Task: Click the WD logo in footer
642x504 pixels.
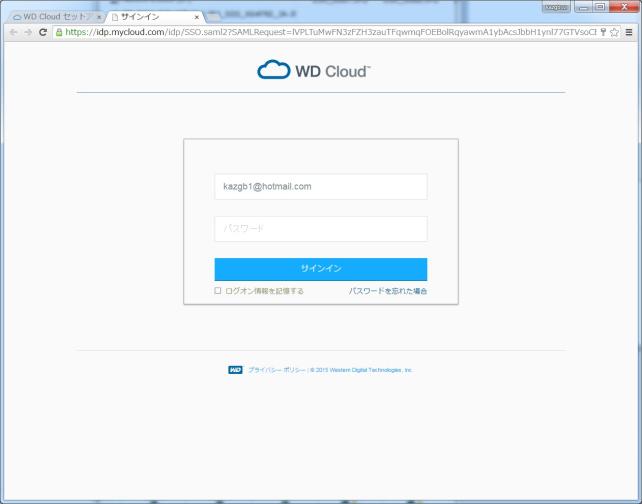Action: point(235,370)
